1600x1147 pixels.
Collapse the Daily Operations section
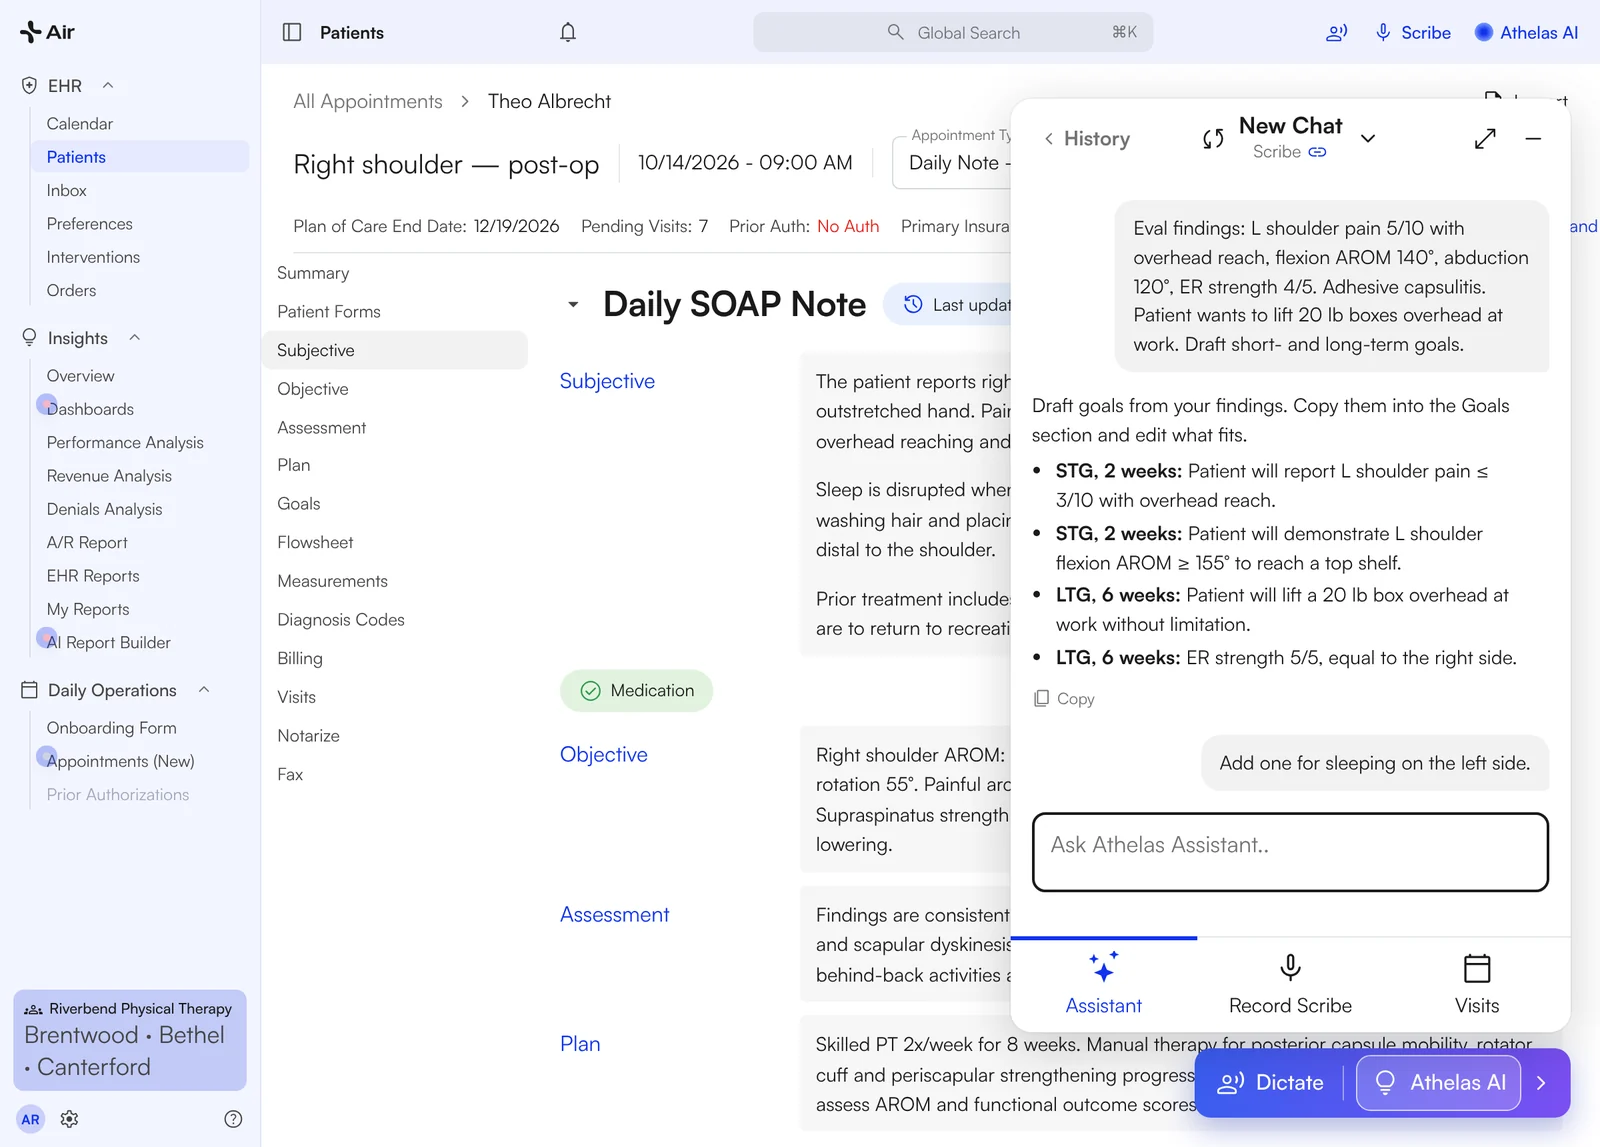coord(204,690)
